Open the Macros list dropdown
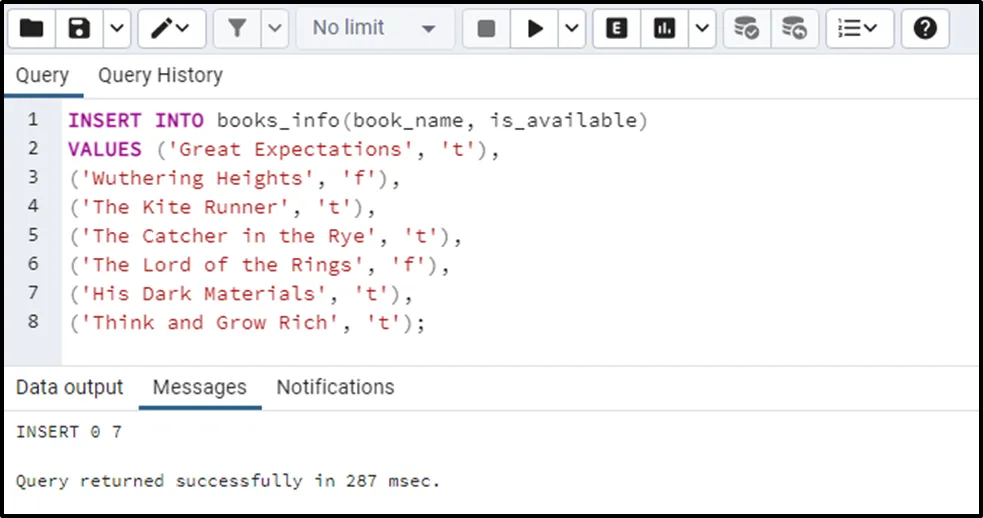Viewport: 983px width, 518px height. click(x=857, y=28)
